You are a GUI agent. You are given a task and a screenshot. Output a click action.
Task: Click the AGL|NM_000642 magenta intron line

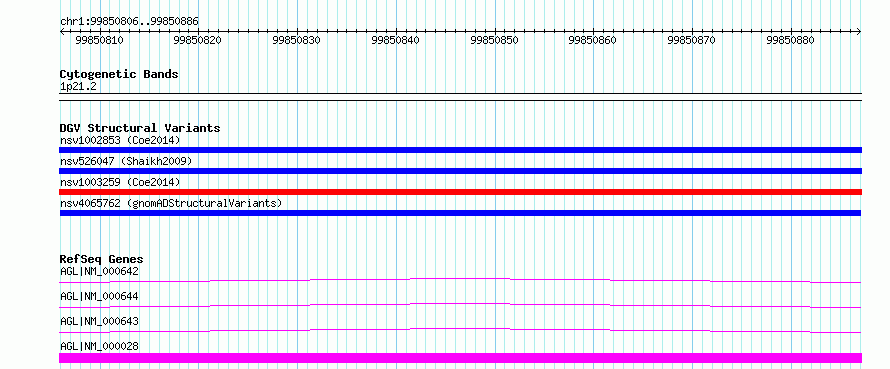[460, 280]
